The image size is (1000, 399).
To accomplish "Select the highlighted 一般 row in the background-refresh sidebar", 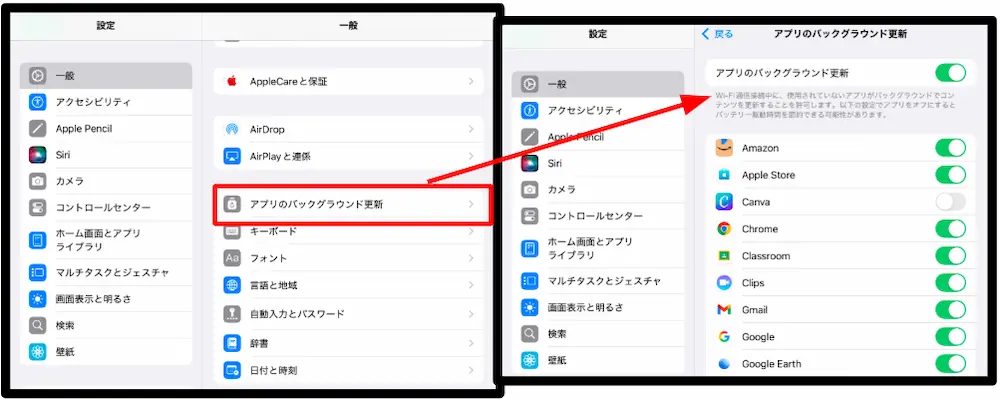I will (x=598, y=83).
